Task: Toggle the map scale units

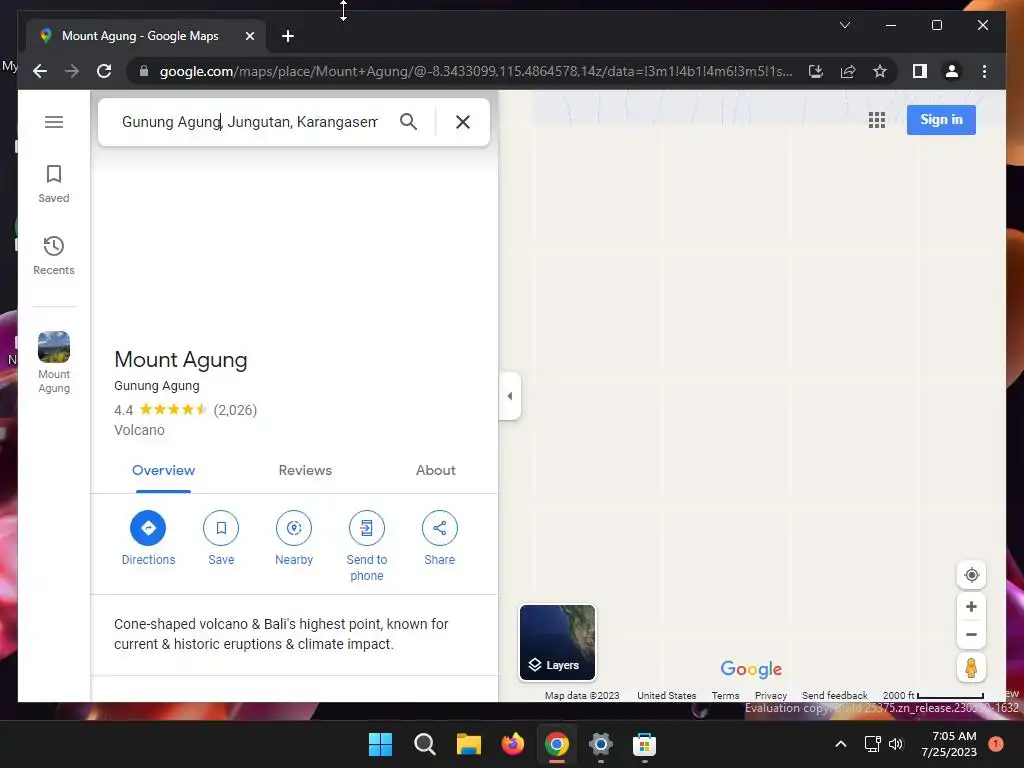Action: click(933, 696)
